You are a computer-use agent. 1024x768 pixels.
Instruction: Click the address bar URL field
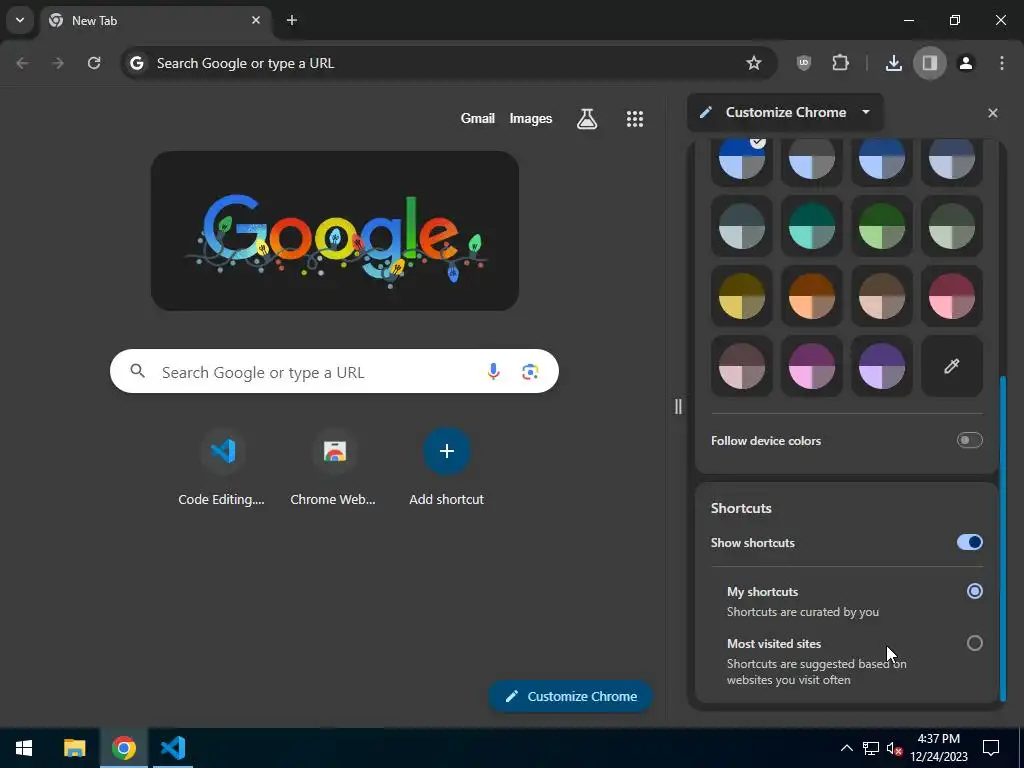[449, 63]
